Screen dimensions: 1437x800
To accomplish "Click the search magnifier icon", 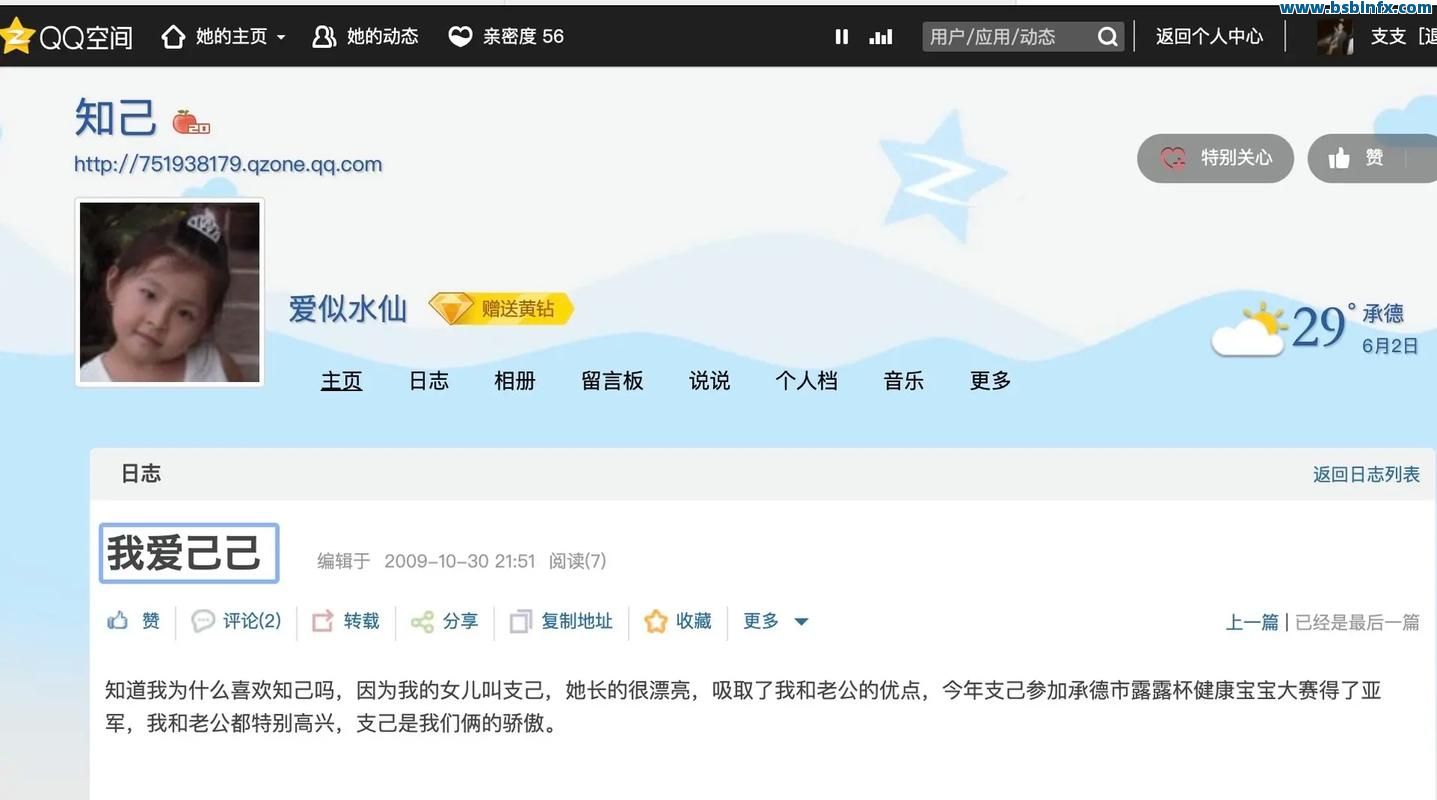I will tap(1107, 37).
